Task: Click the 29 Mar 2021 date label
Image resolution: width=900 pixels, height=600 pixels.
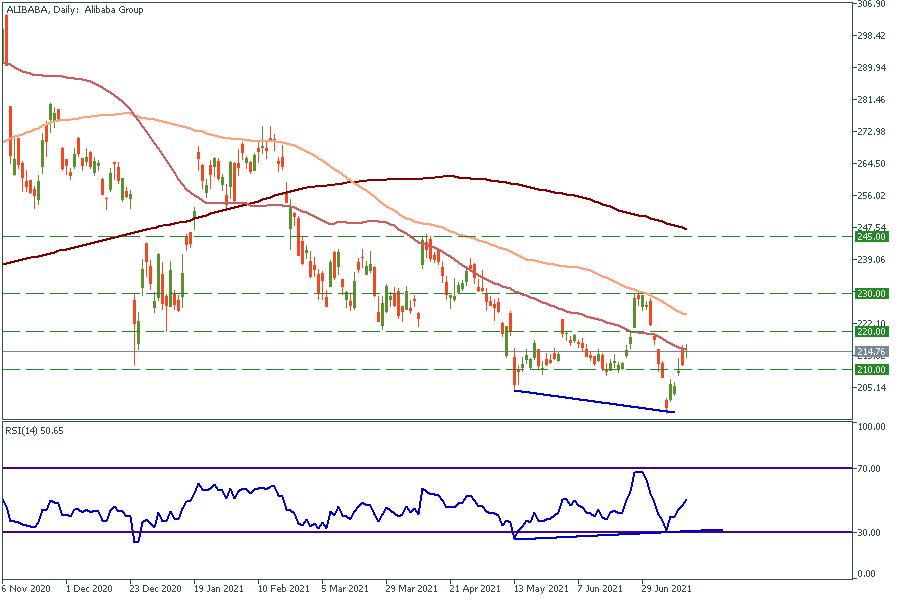Action: (410, 588)
